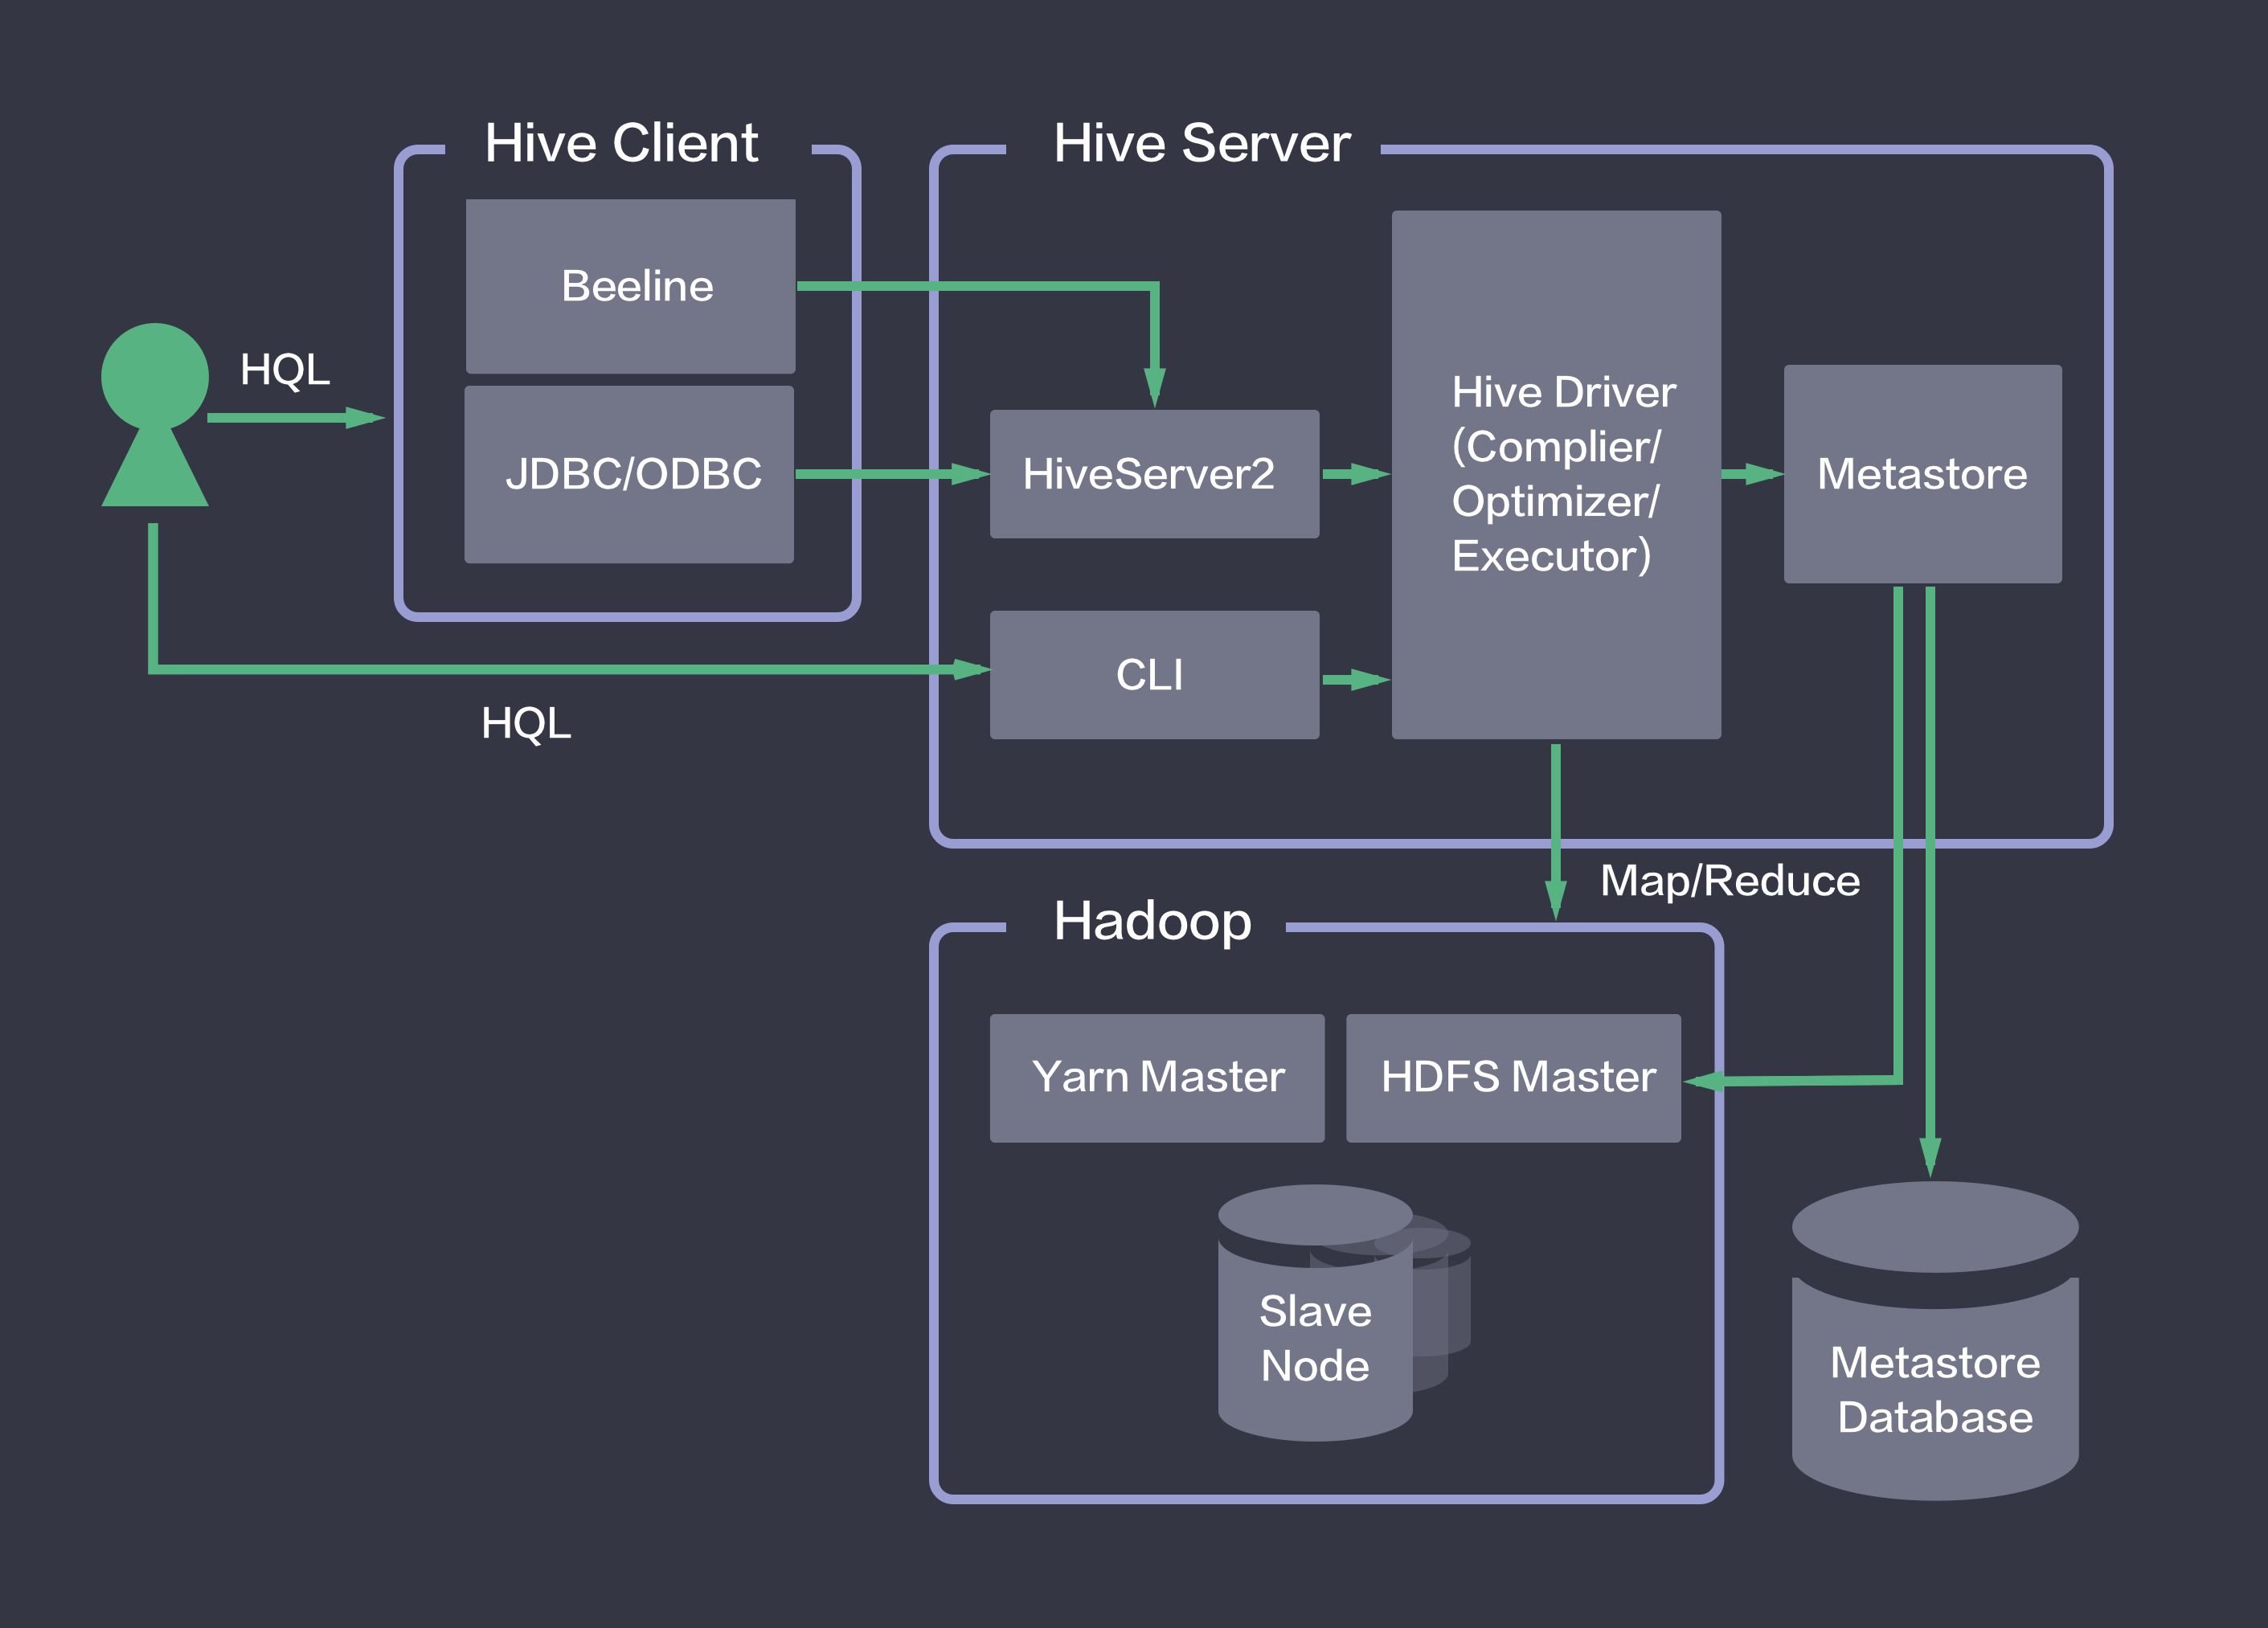
Task: Click the Hadoop group title
Action: click(x=1151, y=920)
